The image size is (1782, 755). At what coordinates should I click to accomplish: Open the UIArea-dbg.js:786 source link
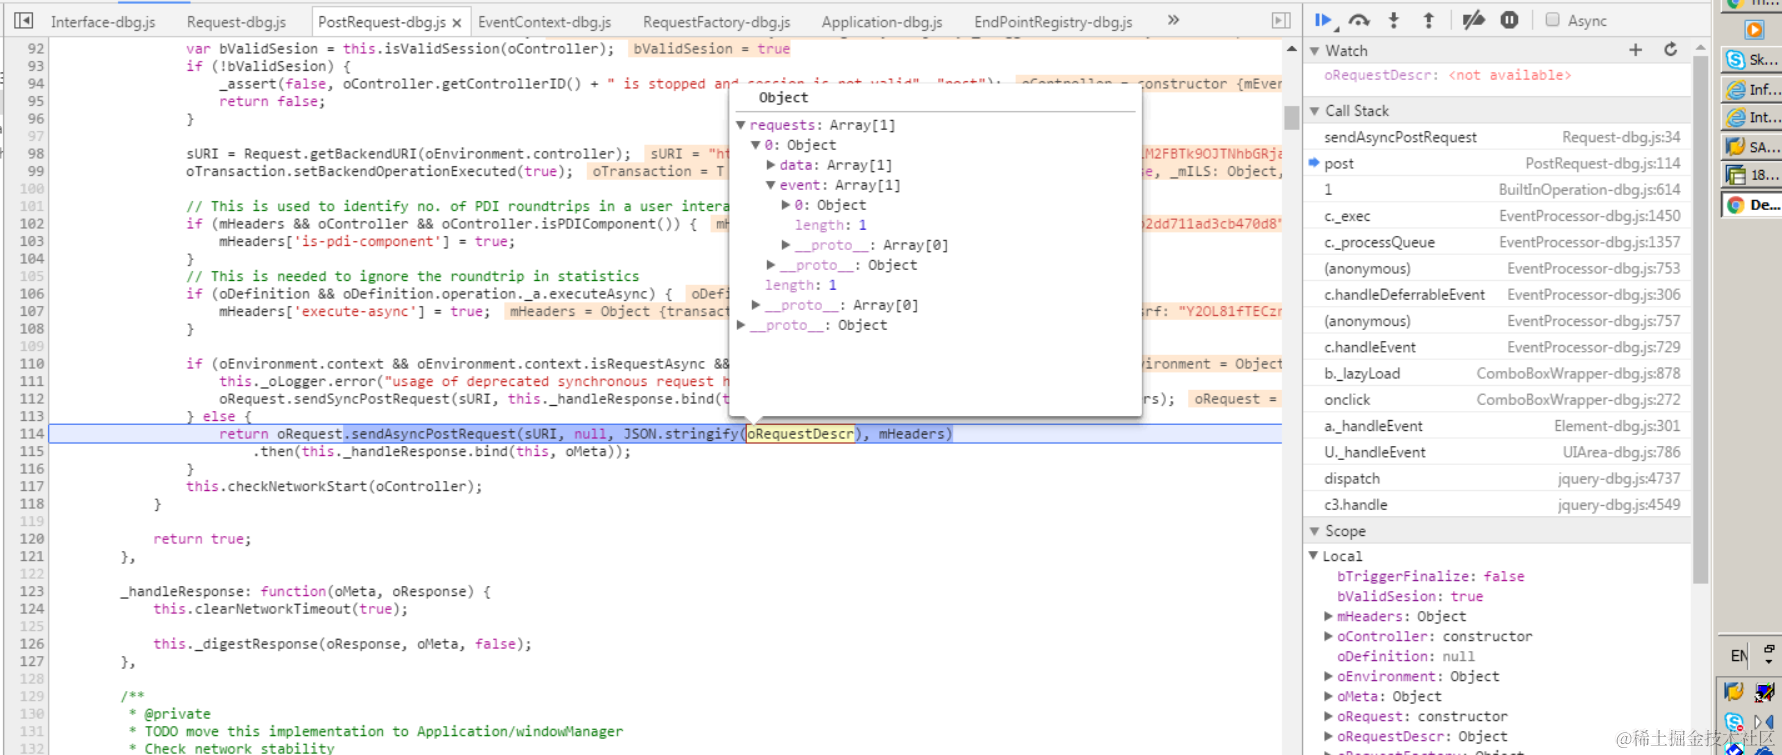click(1622, 452)
